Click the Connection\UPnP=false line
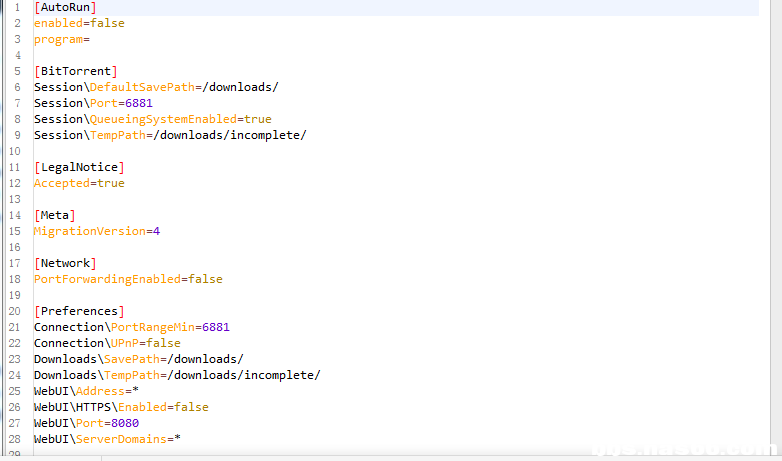This screenshot has width=782, height=461. (107, 343)
